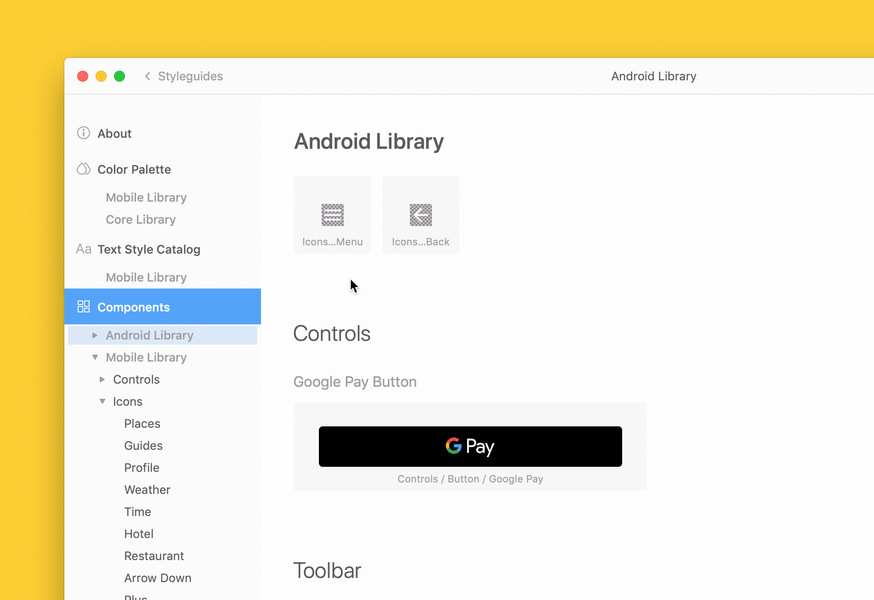Select Android Library in the sidebar
Image resolution: width=874 pixels, height=600 pixels.
[163, 335]
